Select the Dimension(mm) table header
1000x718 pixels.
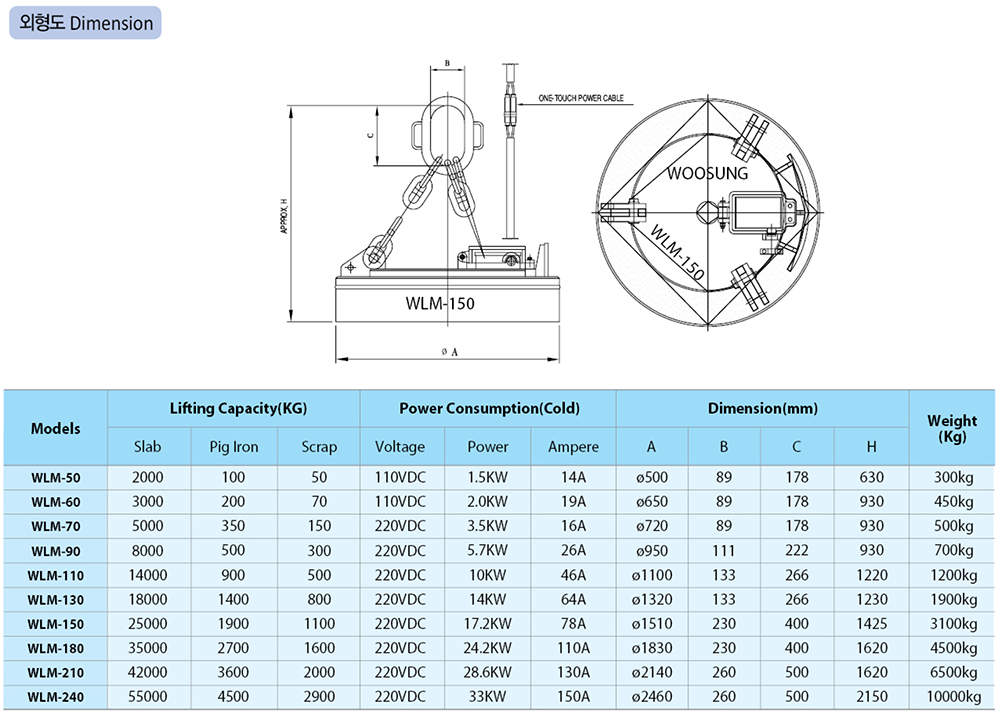pos(762,408)
